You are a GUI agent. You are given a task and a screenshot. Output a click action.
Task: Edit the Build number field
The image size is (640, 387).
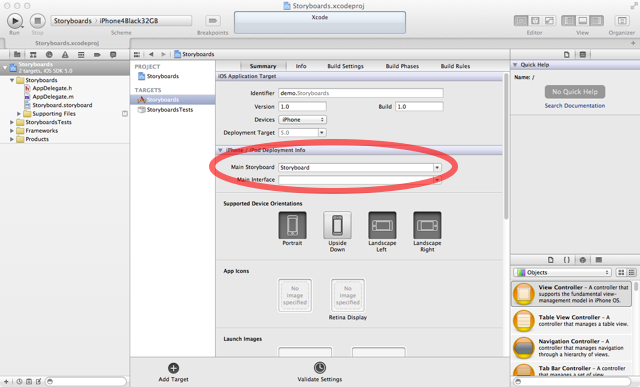pos(419,107)
